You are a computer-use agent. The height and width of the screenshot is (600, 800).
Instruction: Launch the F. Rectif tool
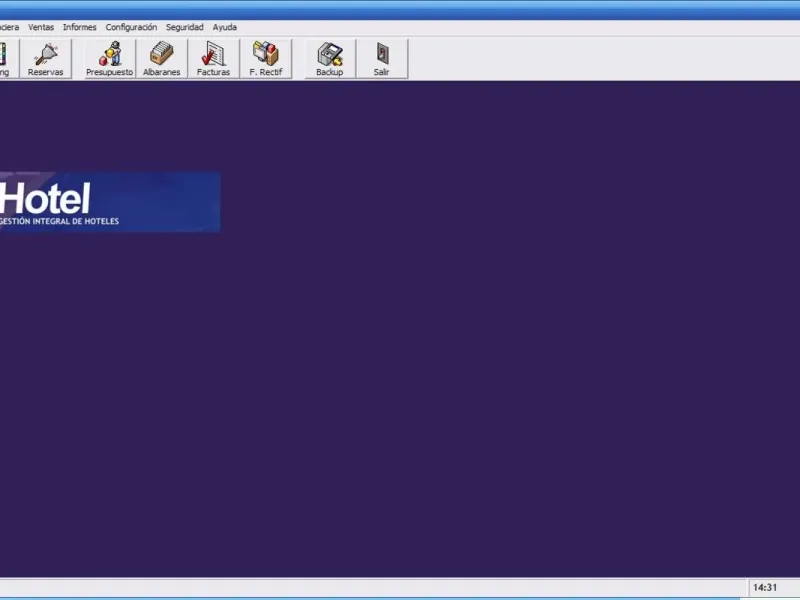pos(266,59)
